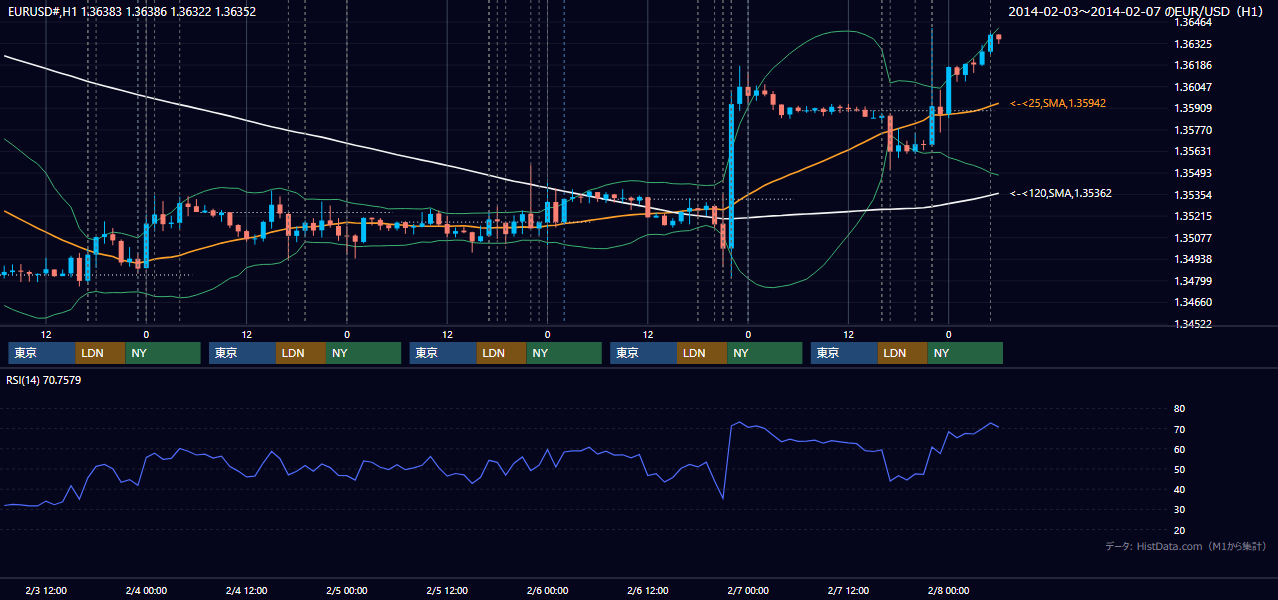Click the RSI 40 level label
This screenshot has height=600, width=1278.
point(1179,489)
